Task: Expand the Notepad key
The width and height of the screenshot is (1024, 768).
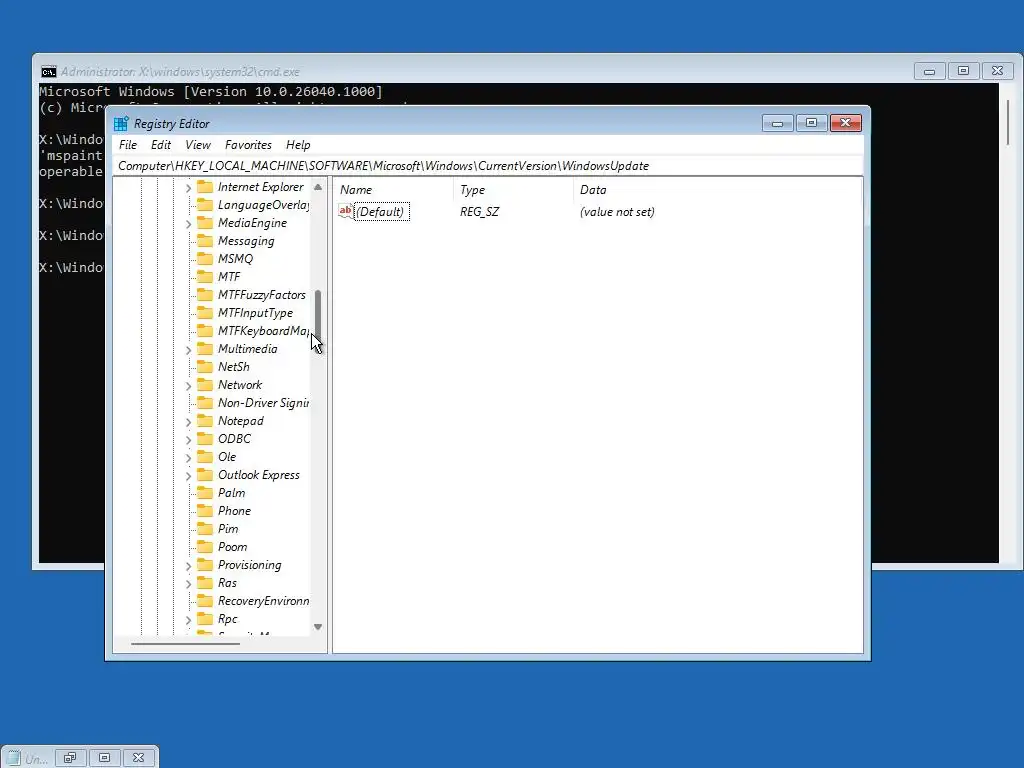Action: [x=188, y=422]
